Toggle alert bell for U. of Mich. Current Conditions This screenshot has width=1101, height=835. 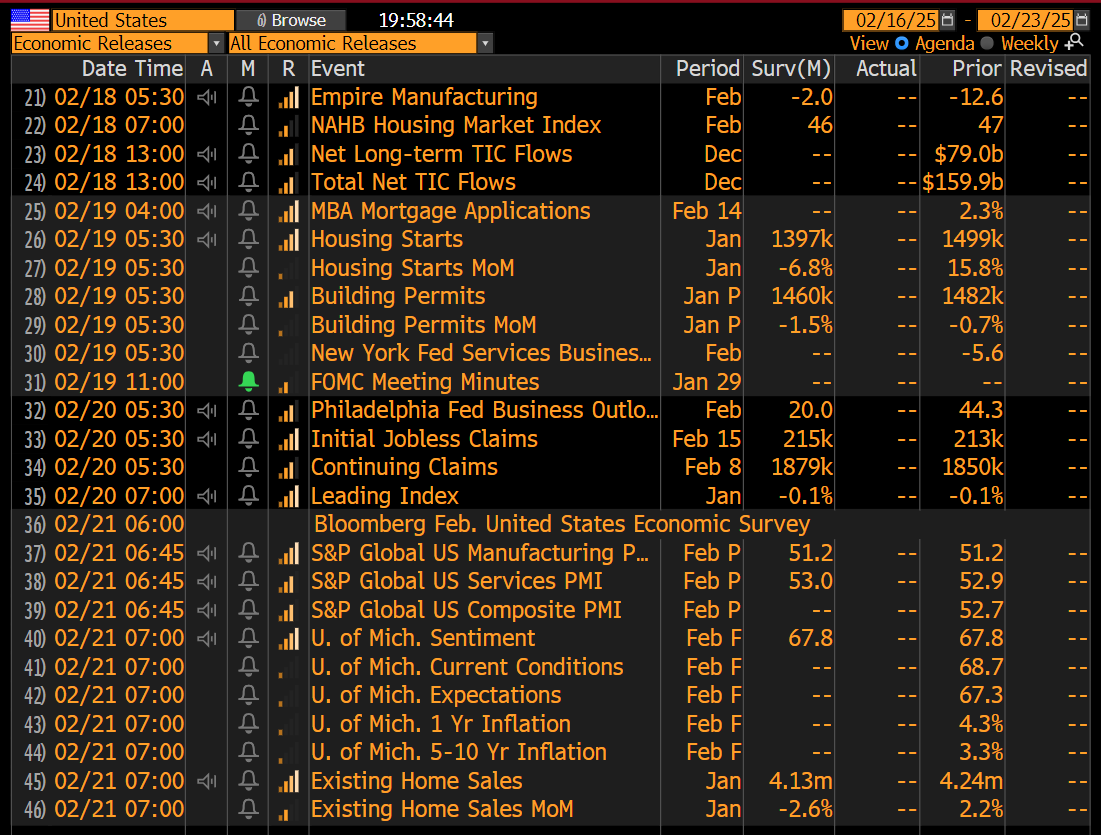[x=248, y=666]
